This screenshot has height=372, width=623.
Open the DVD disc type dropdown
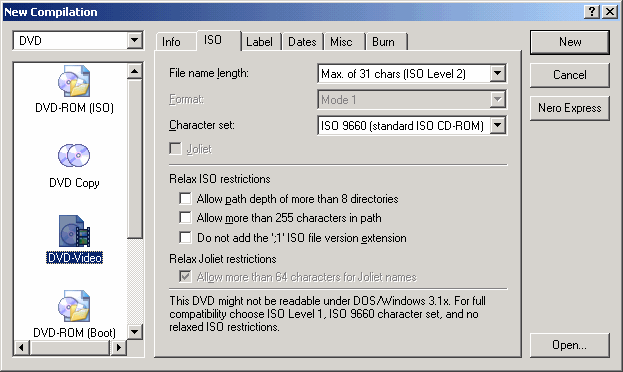tap(134, 40)
